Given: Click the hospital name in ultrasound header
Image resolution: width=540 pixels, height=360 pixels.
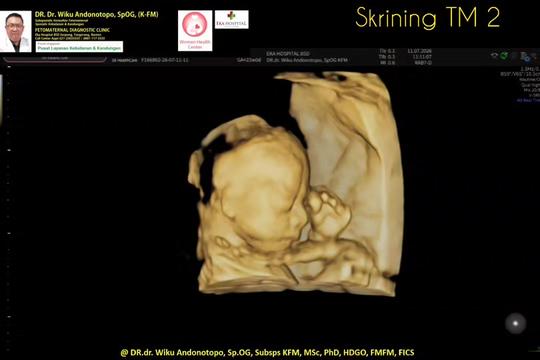Looking at the screenshot, I should point(288,54).
